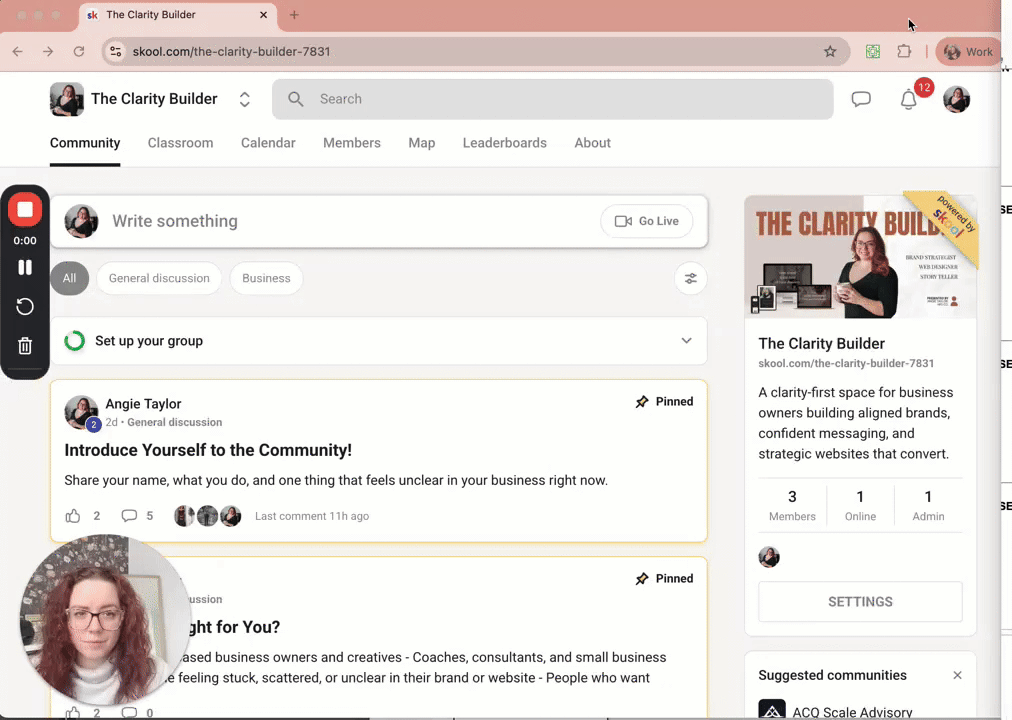Click the General discussion label on Angie's post

tap(174, 423)
